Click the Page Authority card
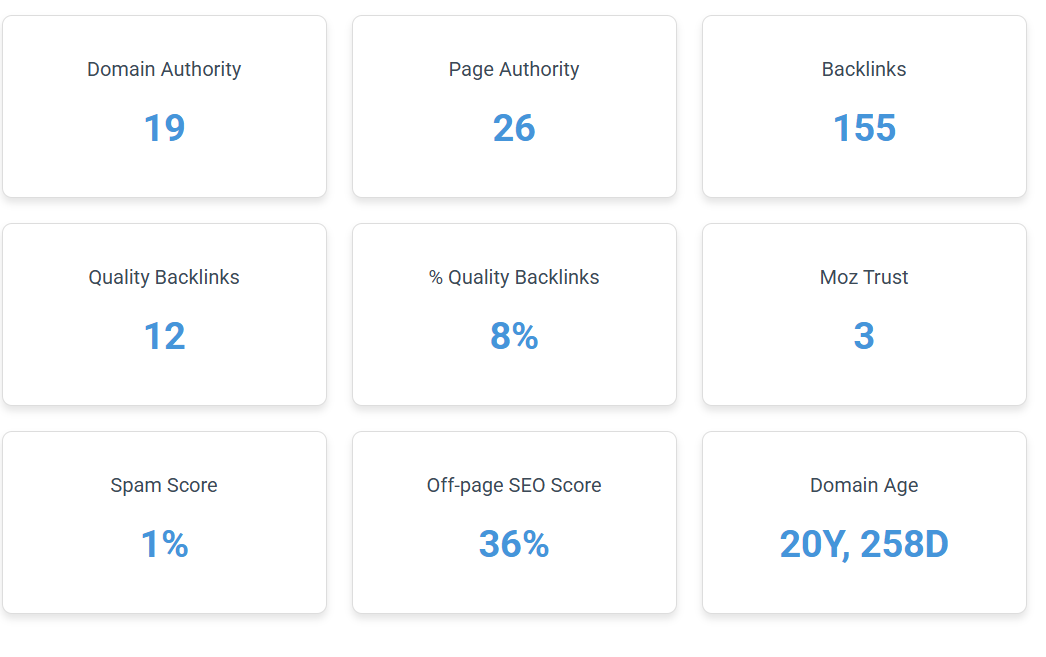The image size is (1046, 657). pos(514,107)
